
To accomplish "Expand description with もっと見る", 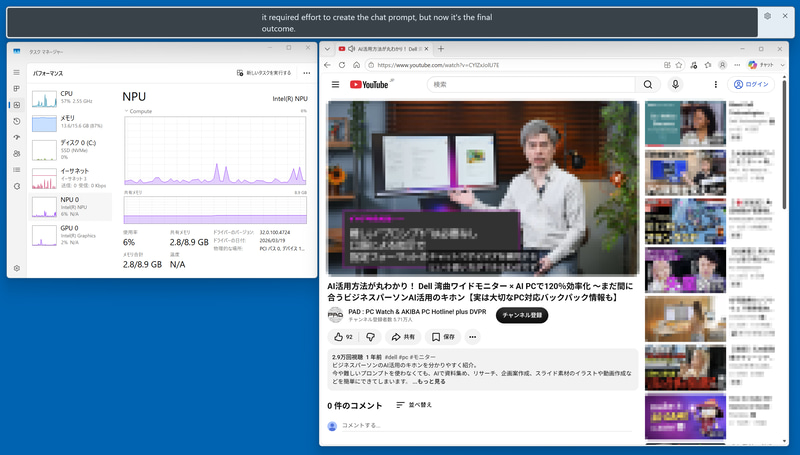I will pyautogui.click(x=432, y=382).
